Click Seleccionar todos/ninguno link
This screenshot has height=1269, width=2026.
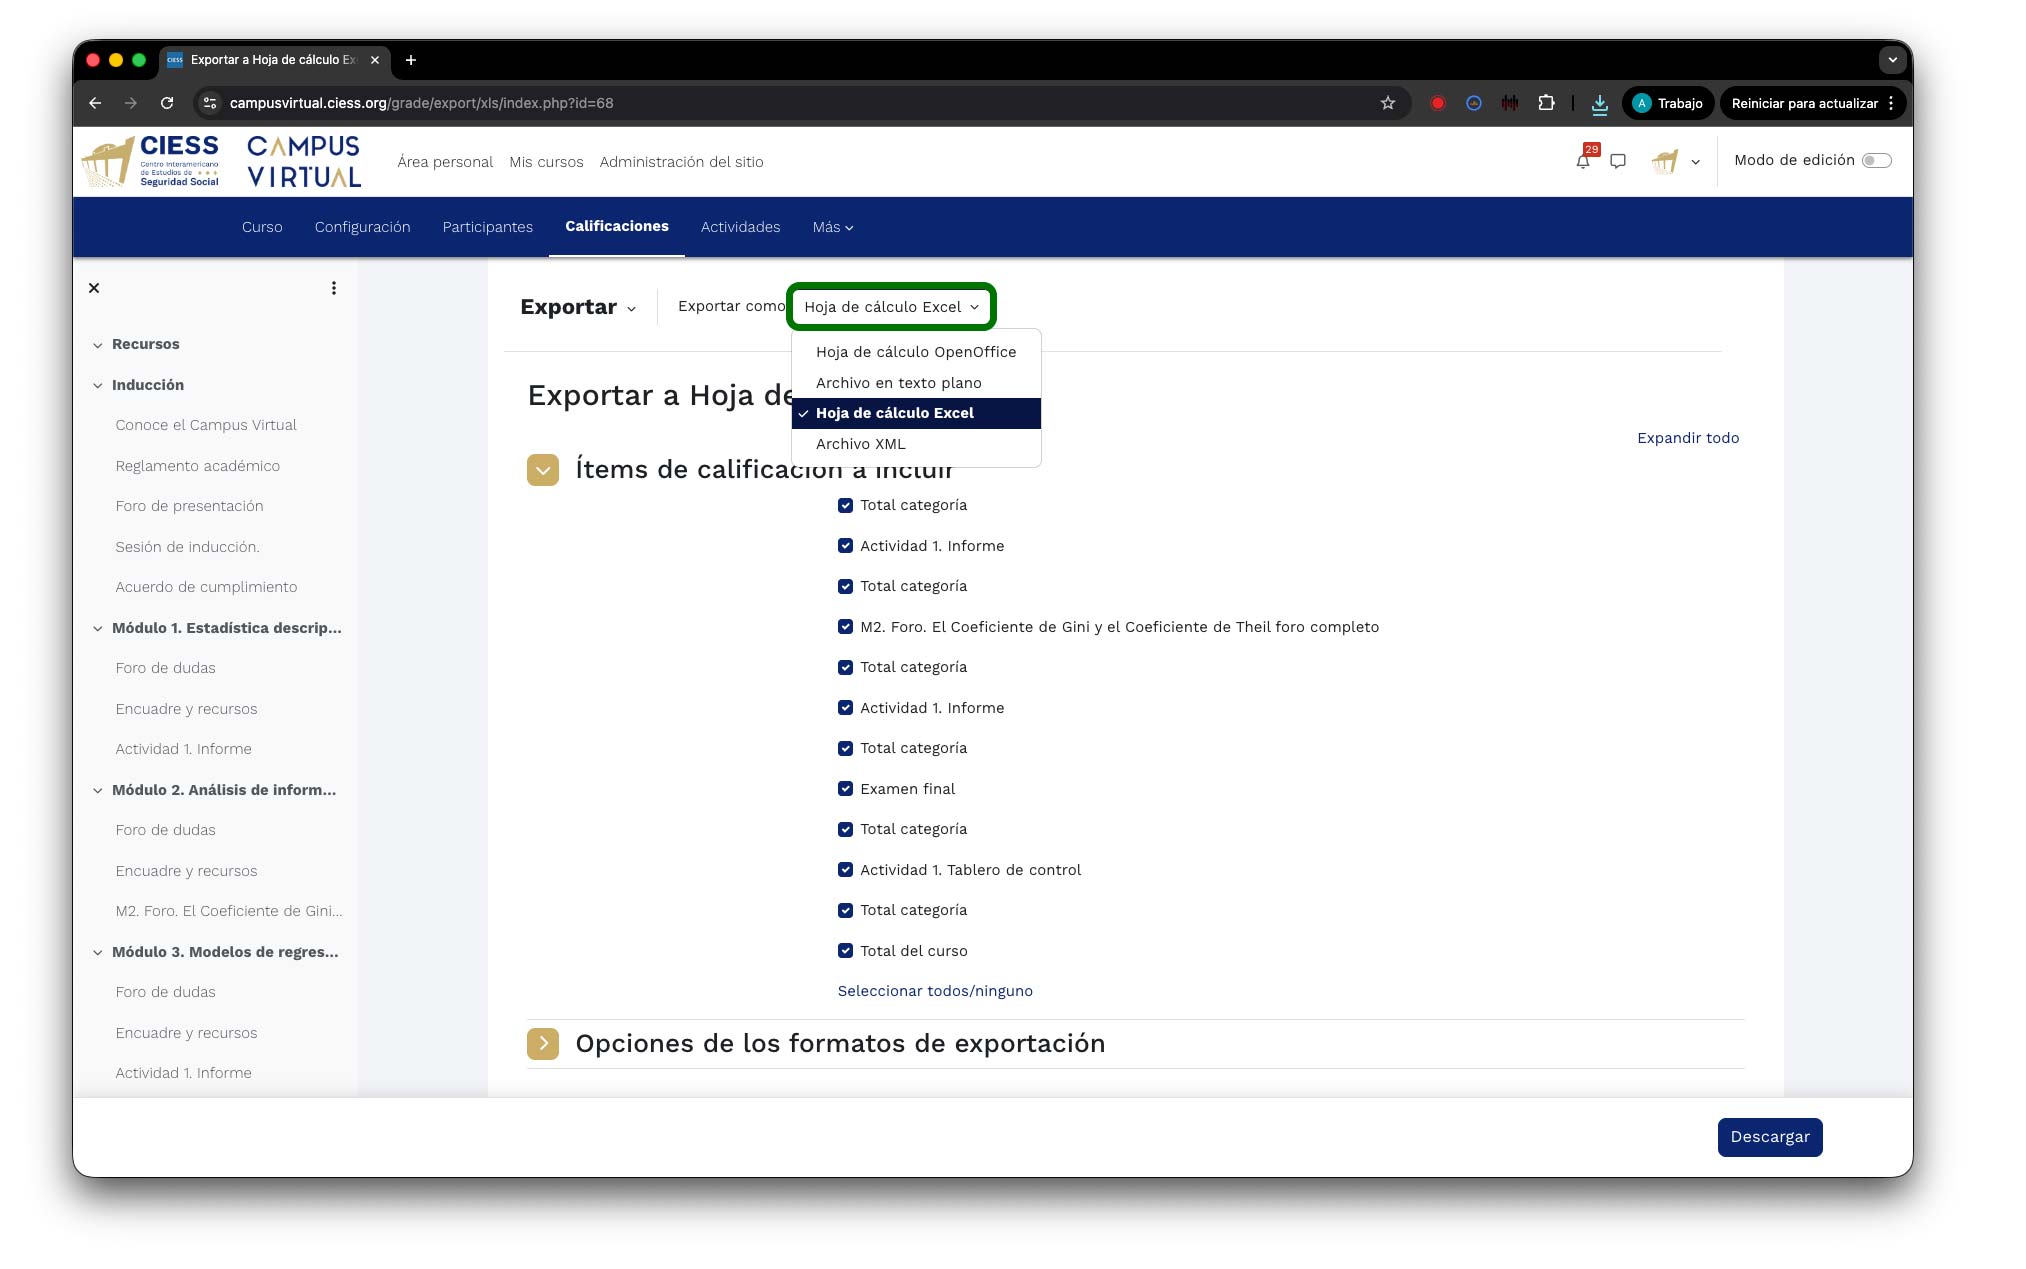click(x=934, y=991)
